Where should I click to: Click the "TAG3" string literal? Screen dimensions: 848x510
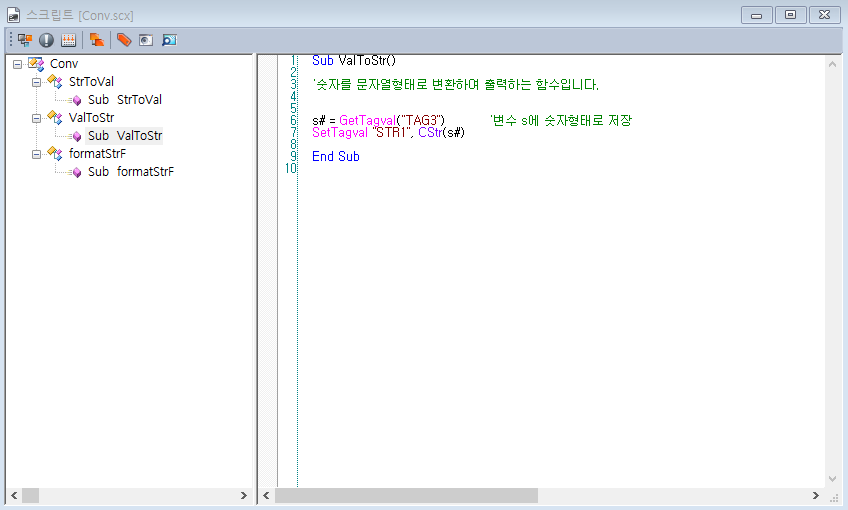click(421, 121)
